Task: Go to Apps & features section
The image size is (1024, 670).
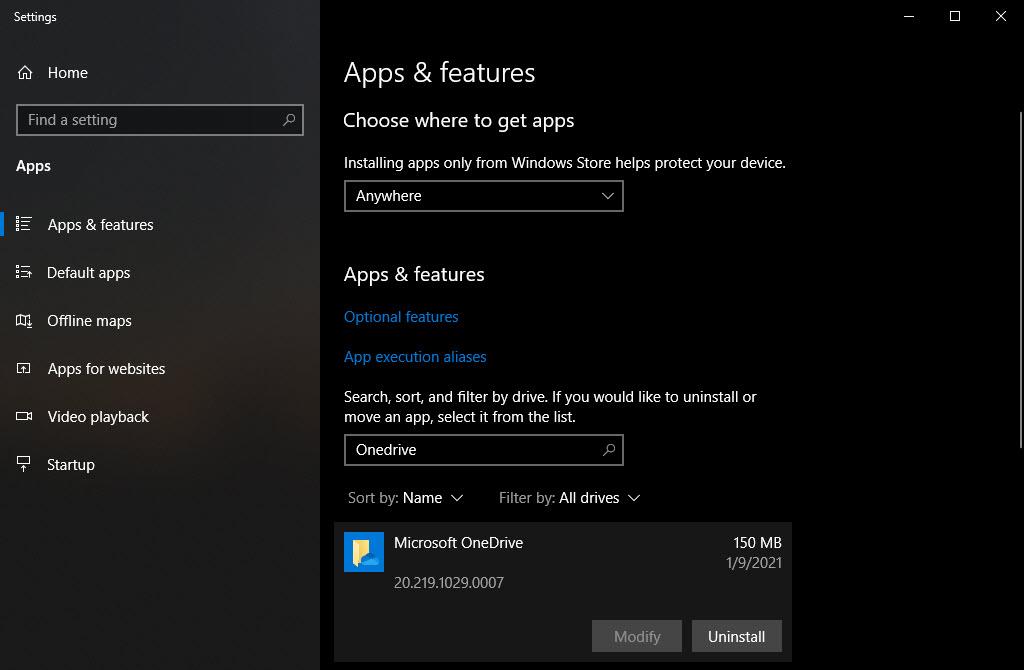Action: [x=101, y=225]
